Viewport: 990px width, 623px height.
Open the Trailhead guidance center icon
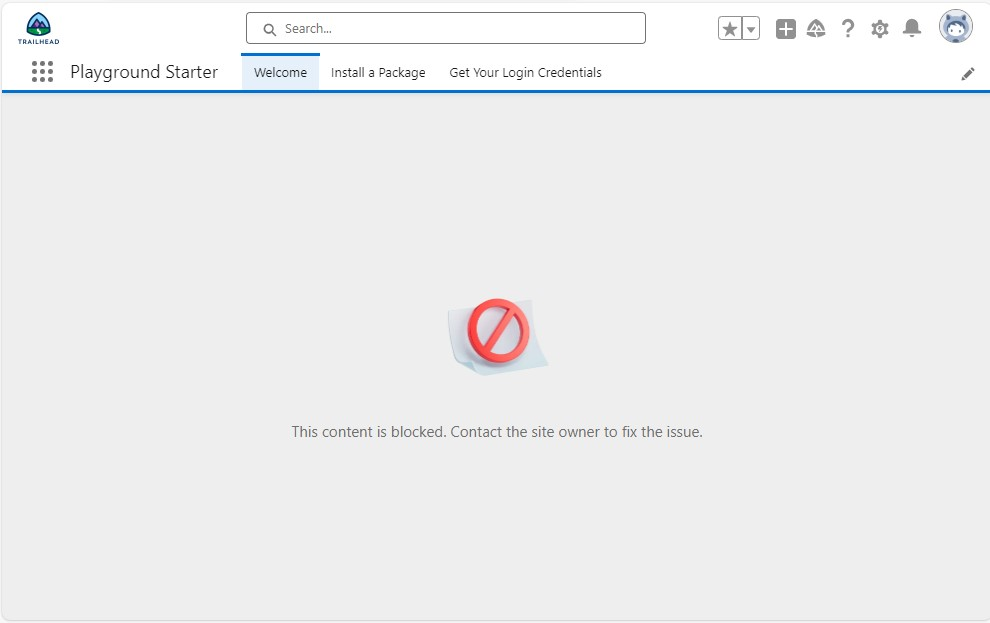coord(816,28)
